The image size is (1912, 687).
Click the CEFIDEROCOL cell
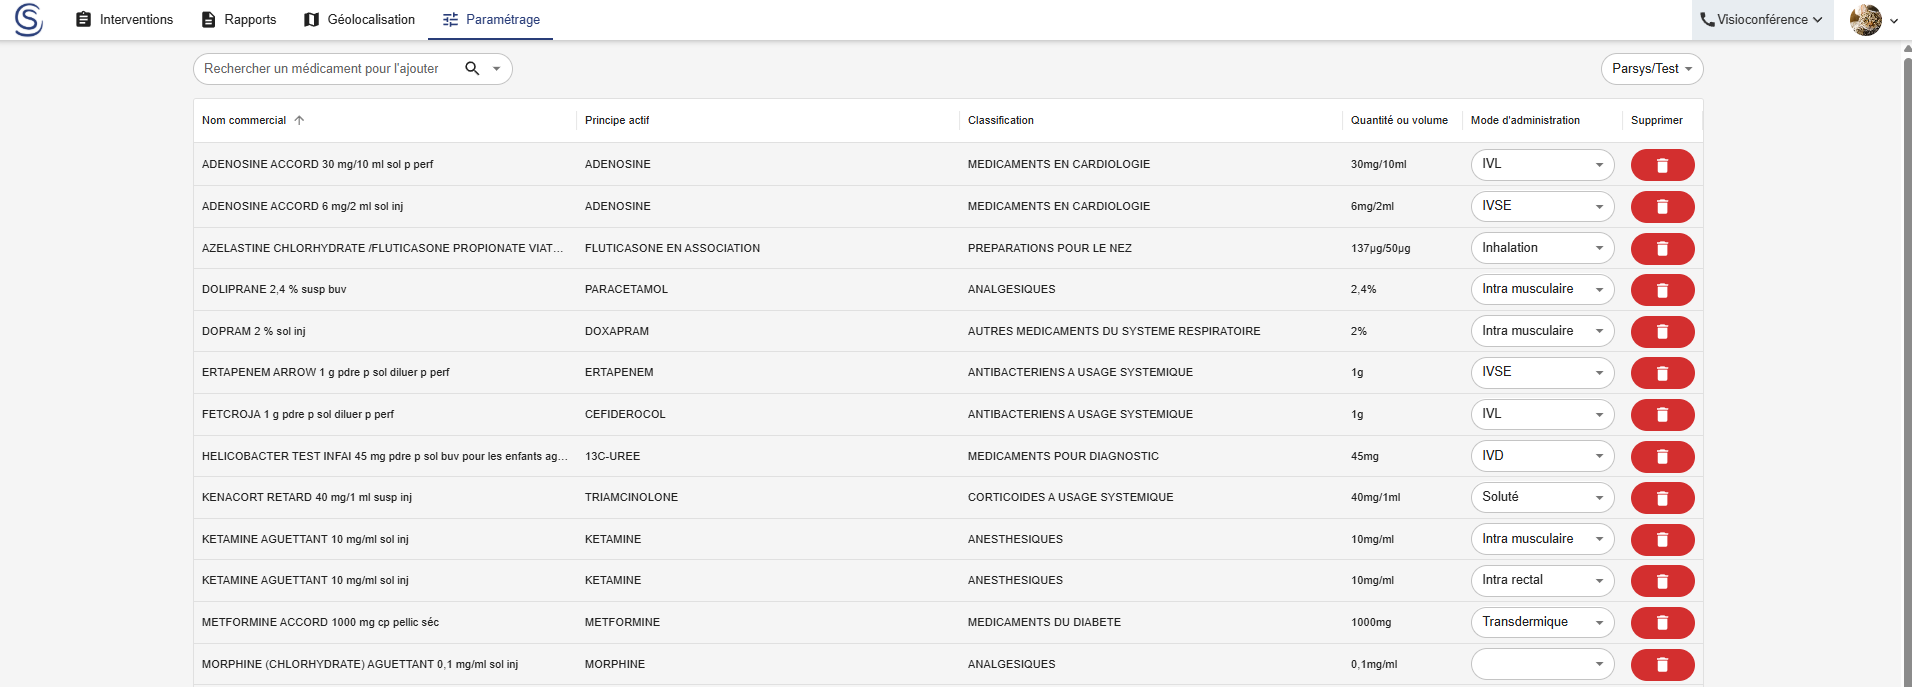[625, 414]
